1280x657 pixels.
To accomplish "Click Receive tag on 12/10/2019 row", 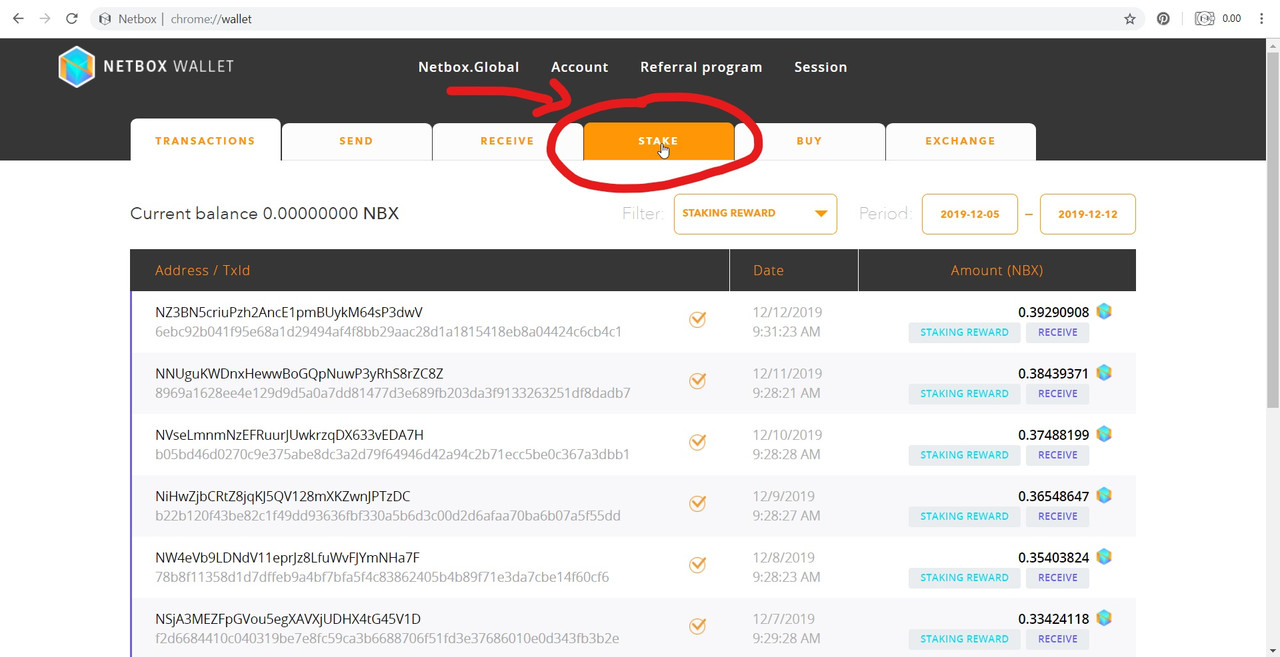I will click(x=1057, y=455).
